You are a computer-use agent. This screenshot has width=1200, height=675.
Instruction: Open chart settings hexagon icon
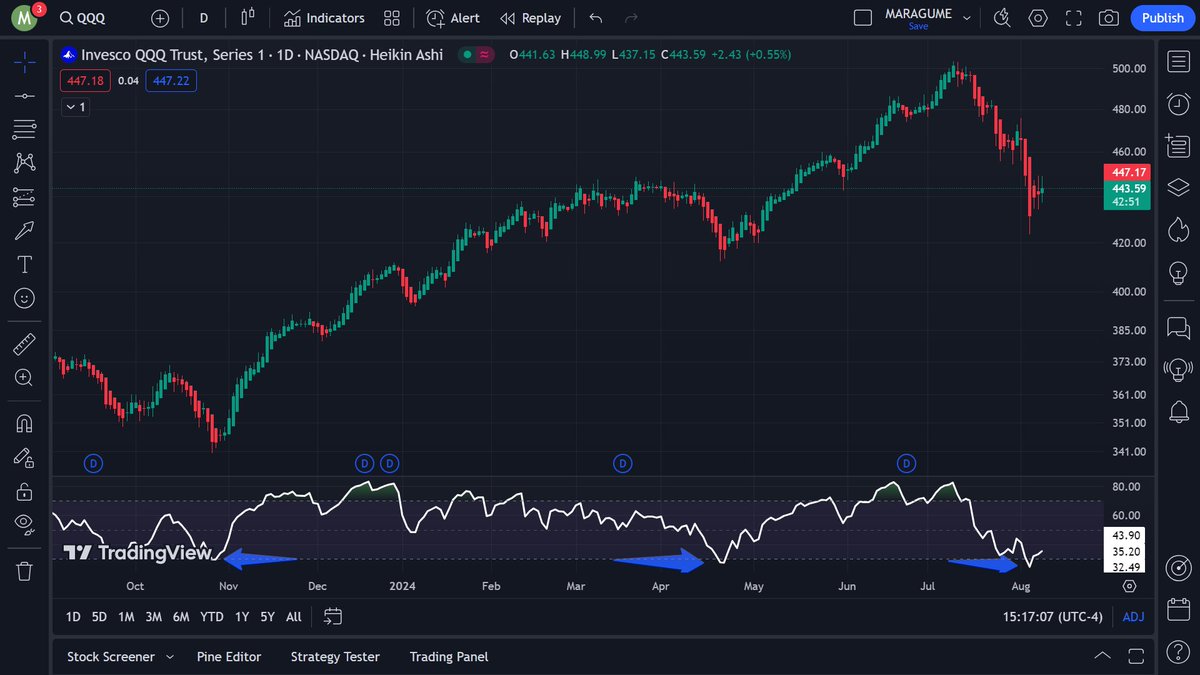[1038, 18]
